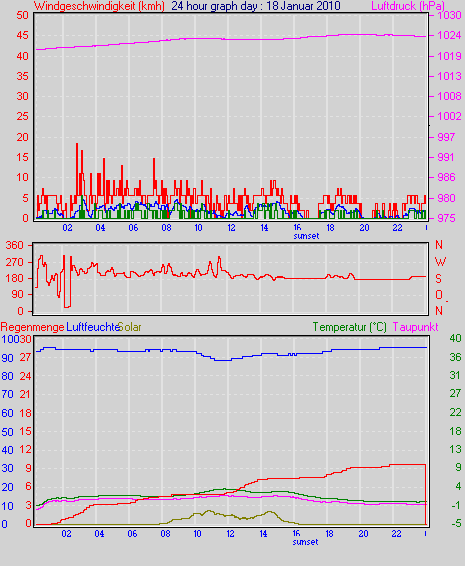This screenshot has width=465, height=566.
Task: Click the 'Windgeschwindigkeit (kmh)' title label
Action: pos(99,6)
